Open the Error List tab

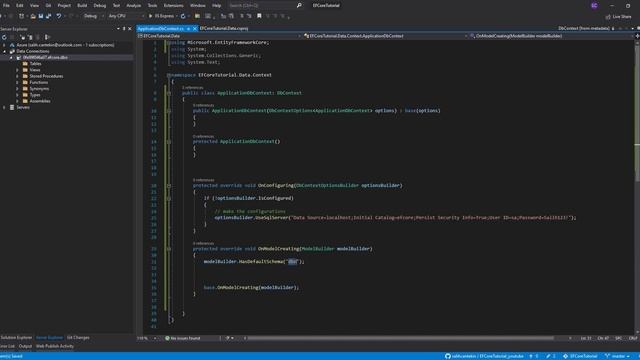coord(7,347)
